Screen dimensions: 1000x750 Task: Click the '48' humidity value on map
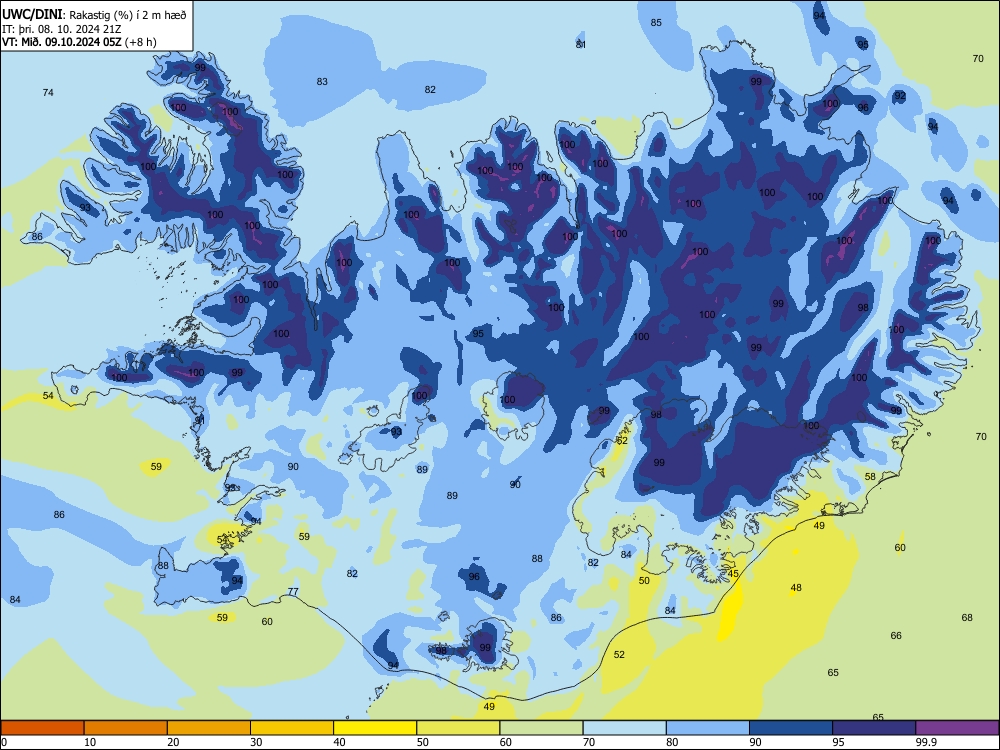(x=796, y=587)
